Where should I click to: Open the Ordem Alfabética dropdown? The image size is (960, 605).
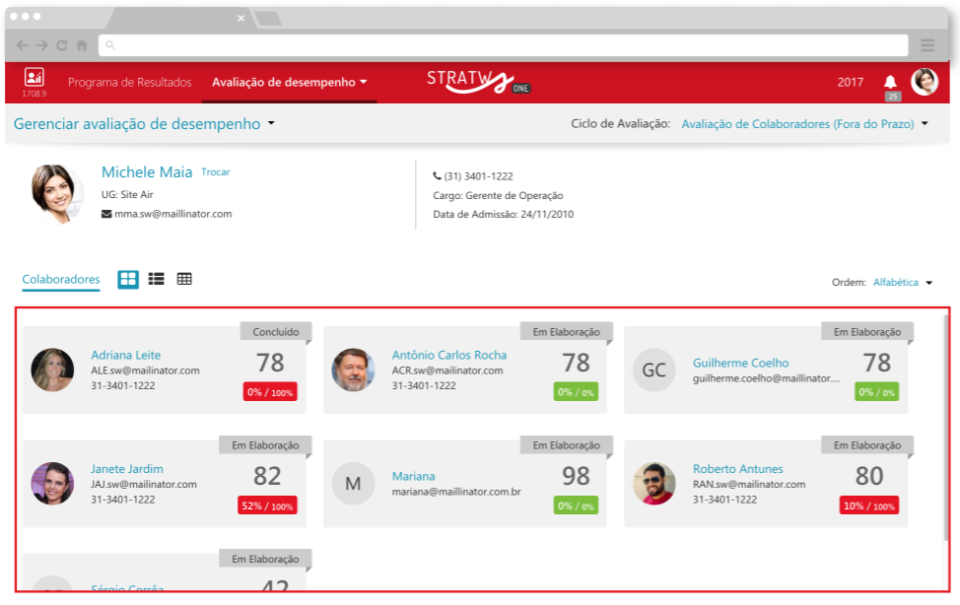coord(902,282)
